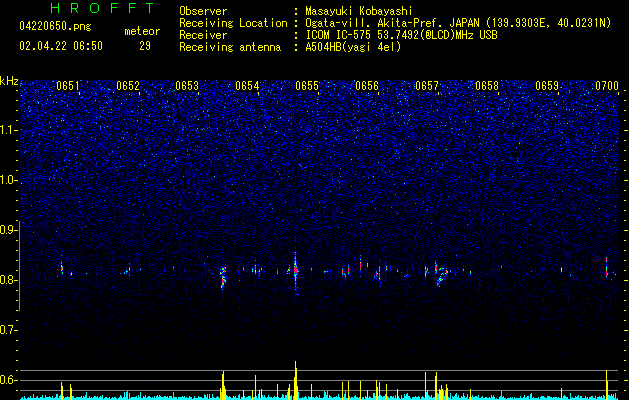The height and width of the screenshot is (400, 629).
Task: Click the "Receiving antenna" field label
Action: 230,47
